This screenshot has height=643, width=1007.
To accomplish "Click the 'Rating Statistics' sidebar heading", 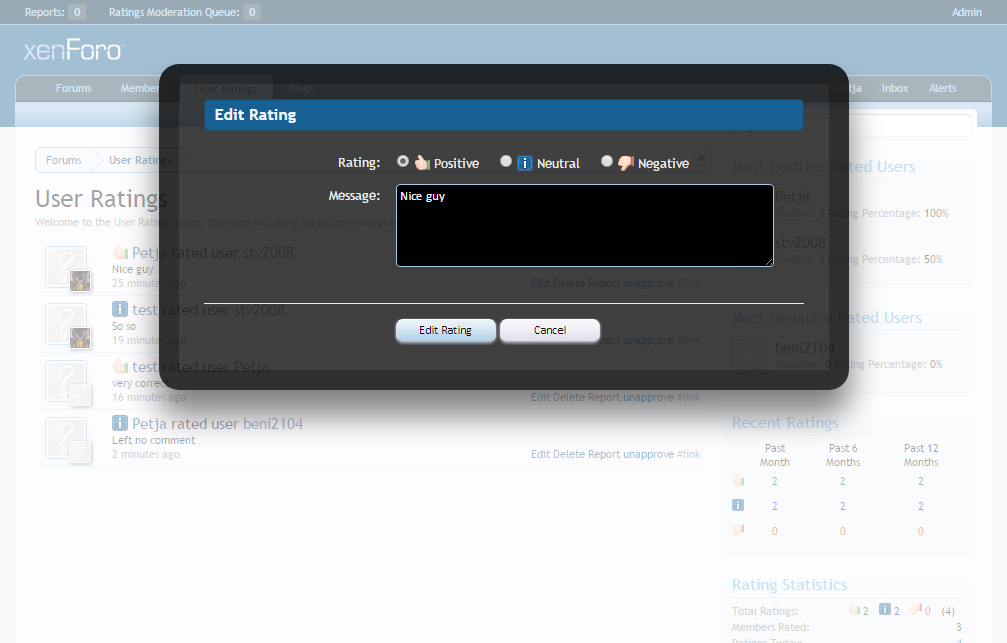I will pos(790,585).
